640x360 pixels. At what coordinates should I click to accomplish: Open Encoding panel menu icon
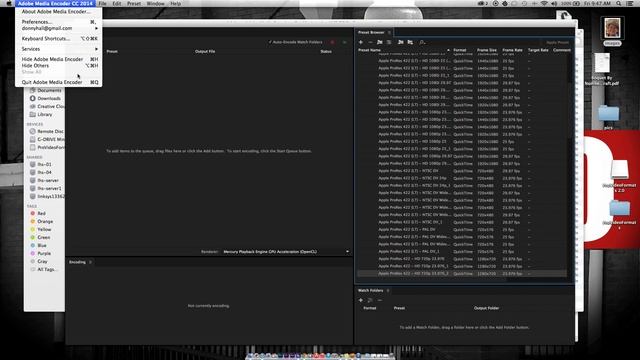(91, 262)
